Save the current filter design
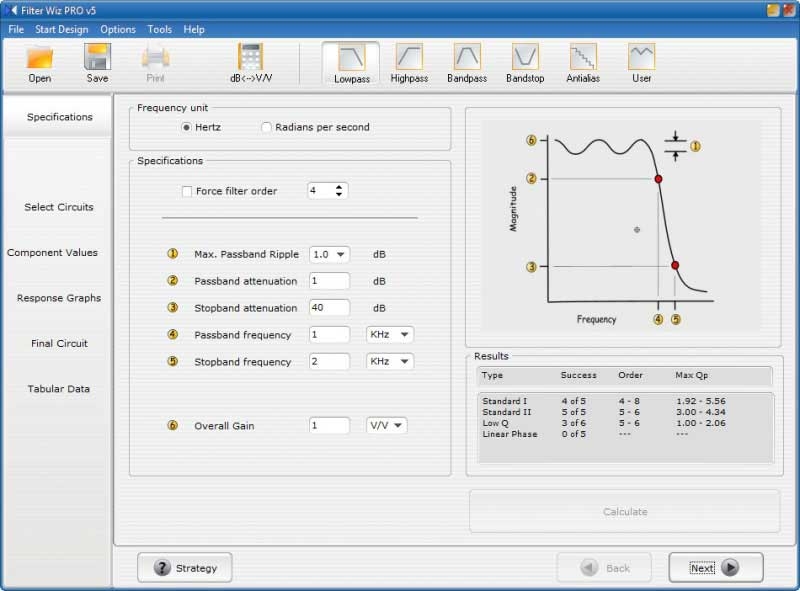Image resolution: width=800 pixels, height=591 pixels. [x=97, y=63]
